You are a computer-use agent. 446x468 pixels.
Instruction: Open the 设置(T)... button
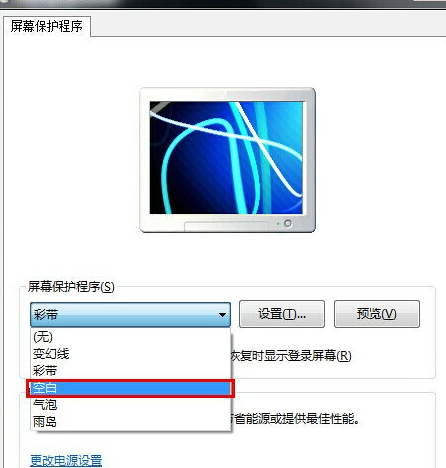point(282,314)
